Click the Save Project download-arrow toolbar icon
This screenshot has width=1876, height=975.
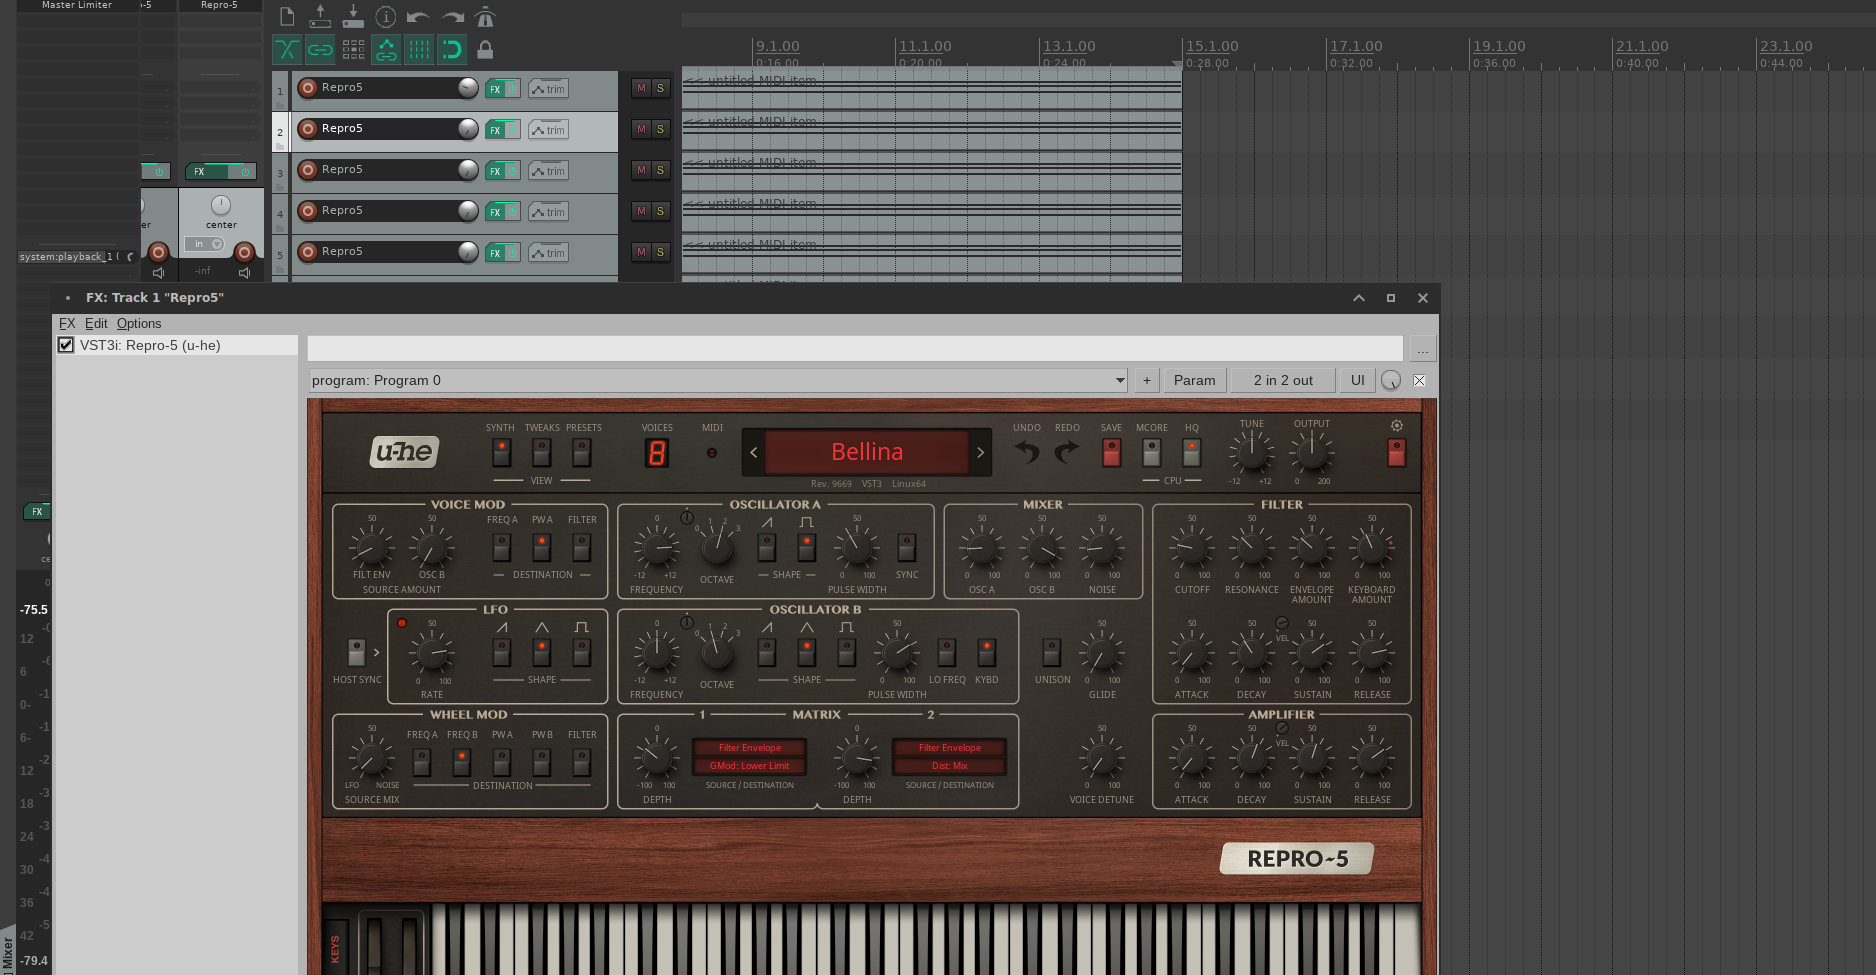353,17
